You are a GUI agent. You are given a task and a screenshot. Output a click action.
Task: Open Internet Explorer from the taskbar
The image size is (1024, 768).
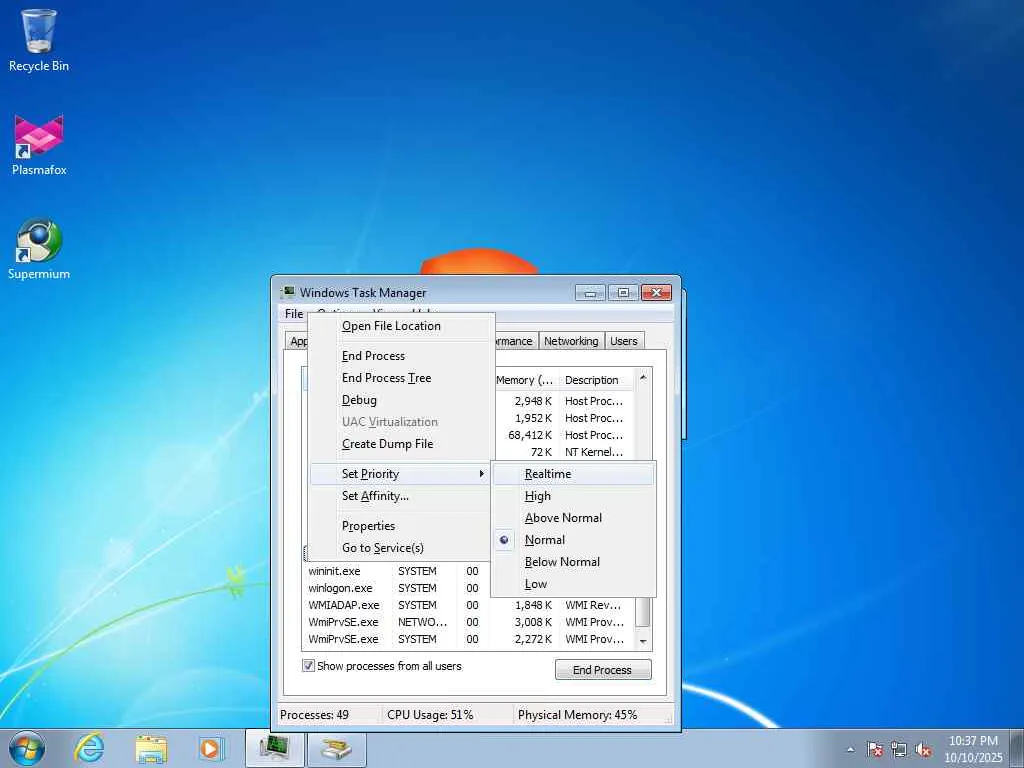(x=89, y=748)
